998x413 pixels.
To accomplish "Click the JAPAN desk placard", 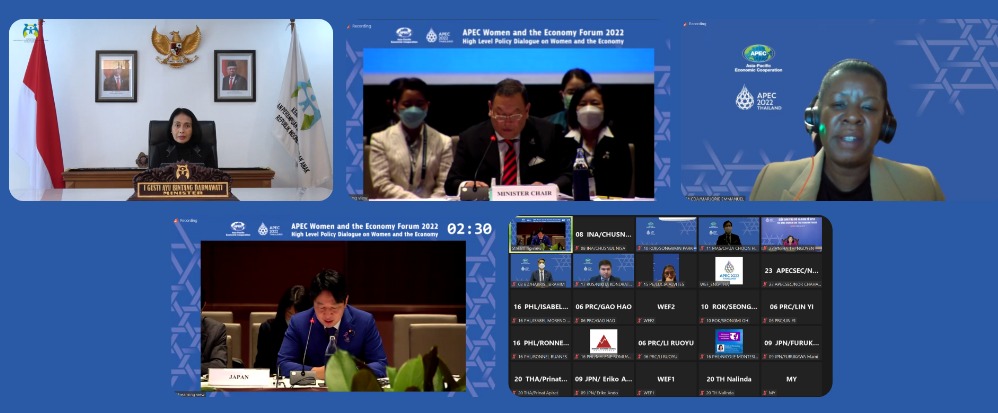I will pyautogui.click(x=239, y=377).
